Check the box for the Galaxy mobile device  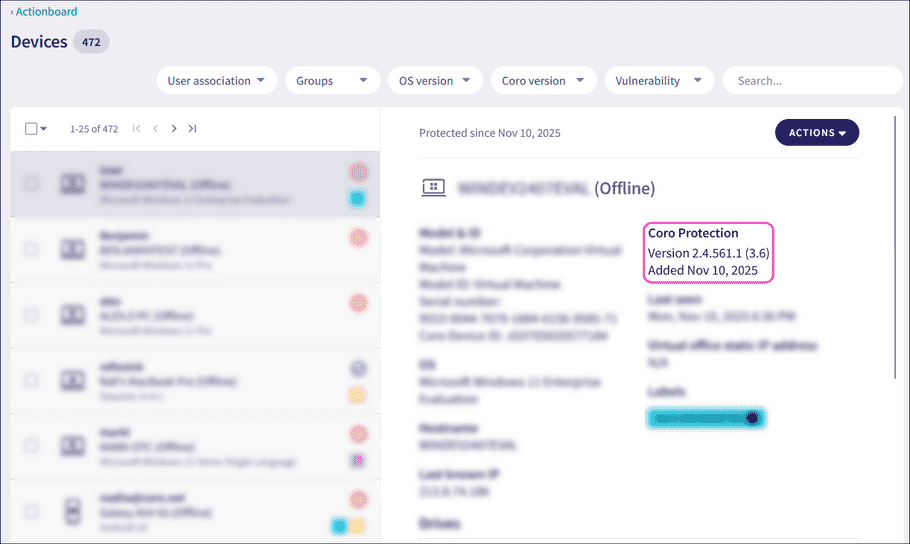click(x=32, y=511)
